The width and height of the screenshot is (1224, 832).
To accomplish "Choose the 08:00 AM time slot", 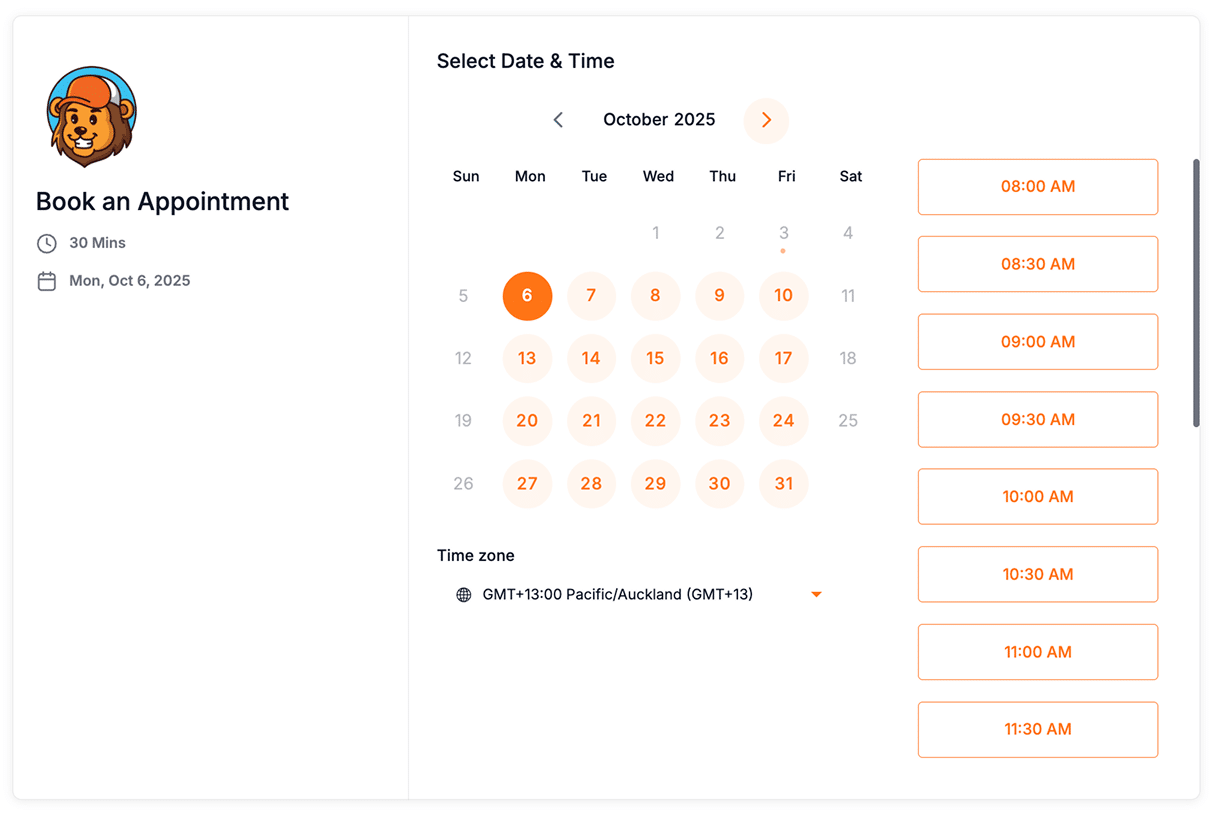I will click(1037, 187).
